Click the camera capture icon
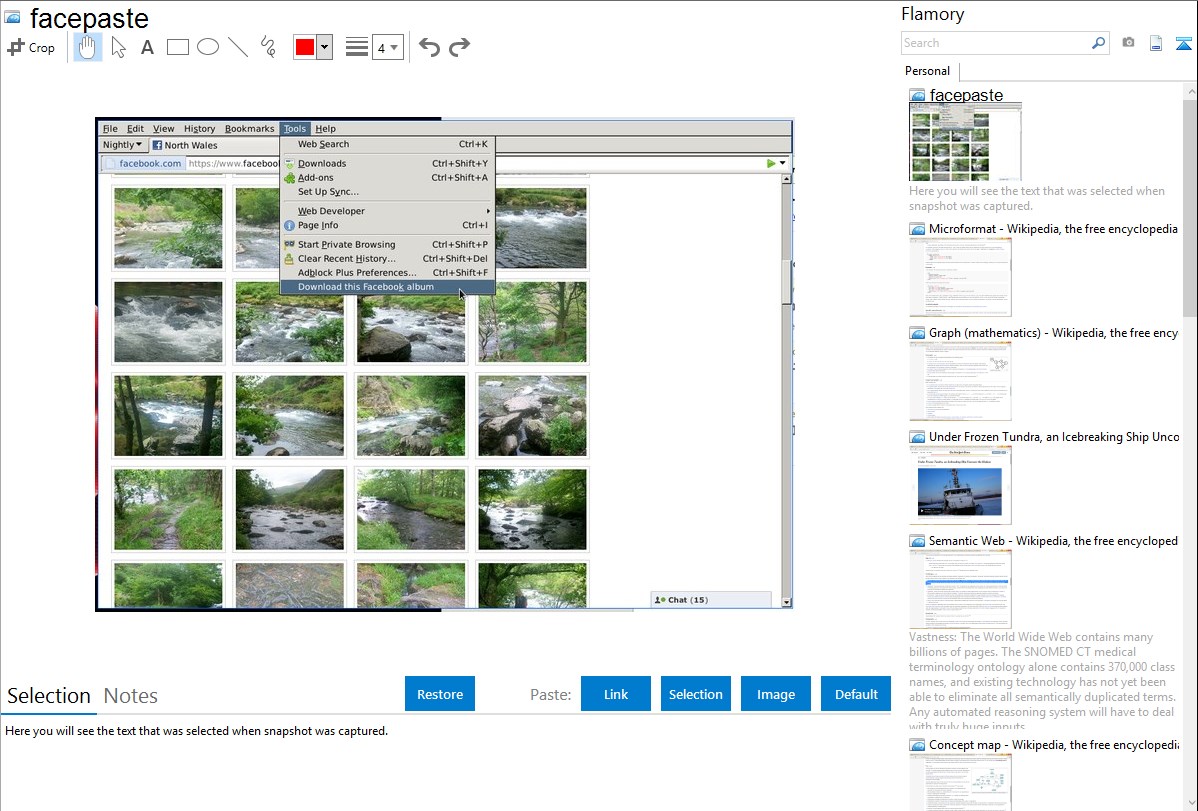This screenshot has width=1198, height=811. click(x=1128, y=43)
